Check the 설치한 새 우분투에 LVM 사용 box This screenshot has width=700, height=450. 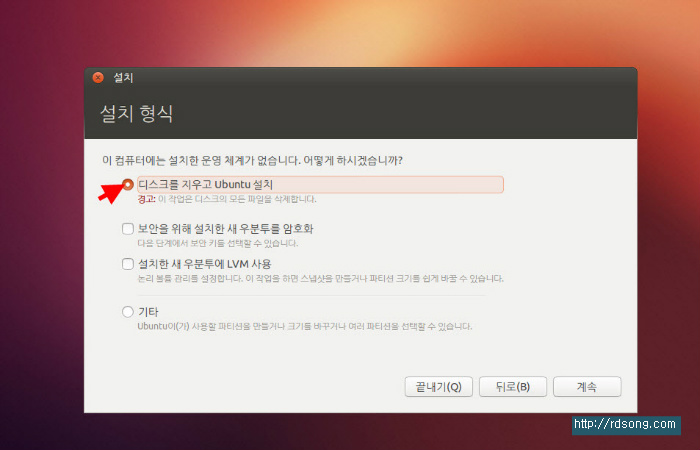pyautogui.click(x=127, y=264)
